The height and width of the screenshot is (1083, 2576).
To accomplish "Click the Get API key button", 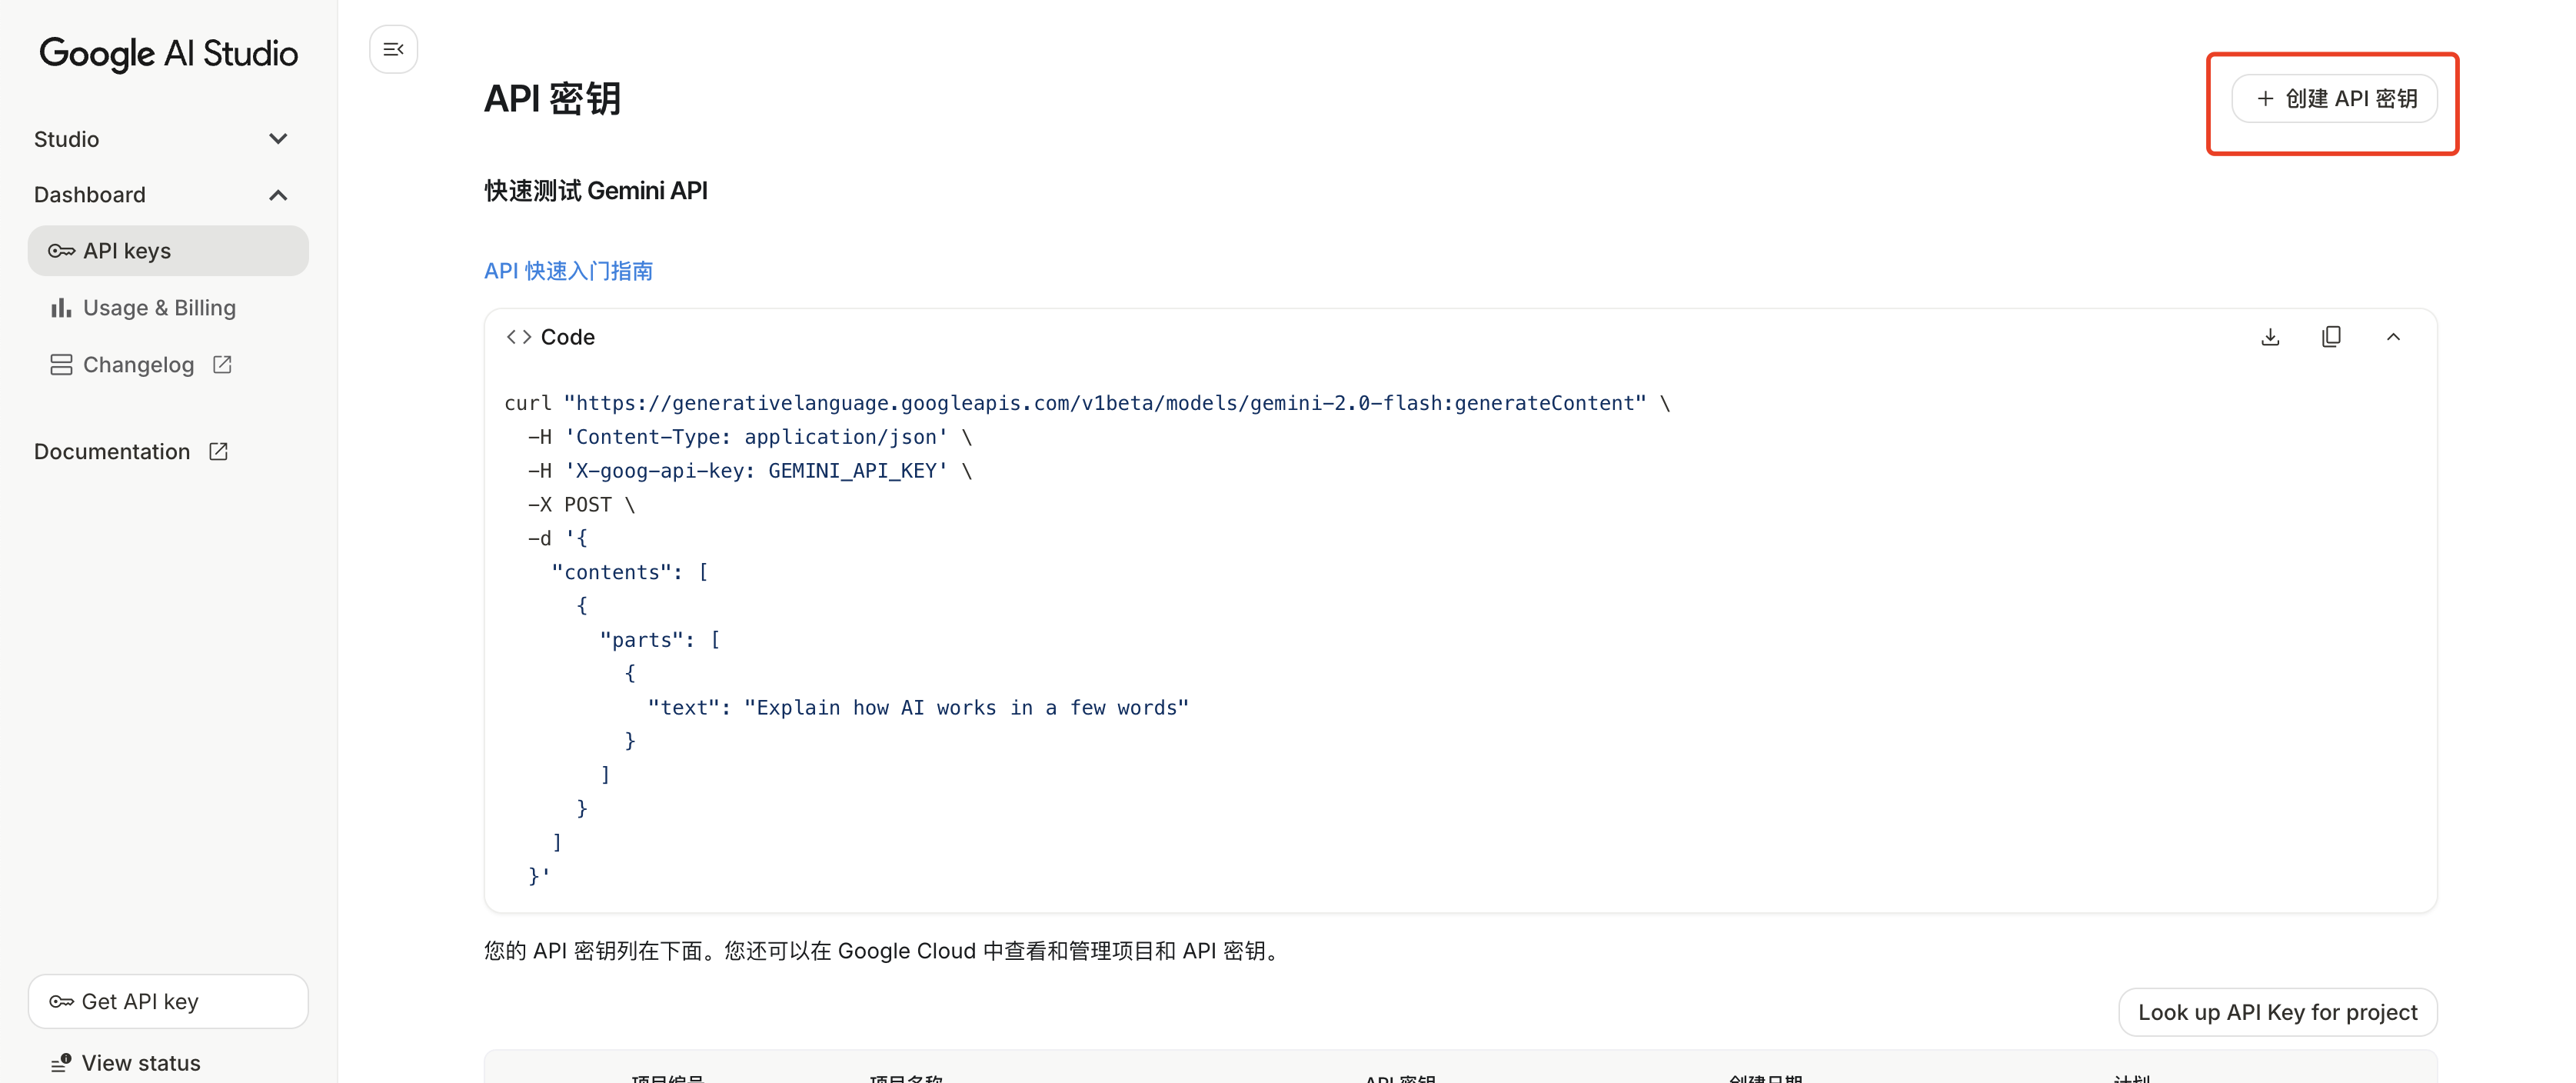I will pyautogui.click(x=168, y=1001).
